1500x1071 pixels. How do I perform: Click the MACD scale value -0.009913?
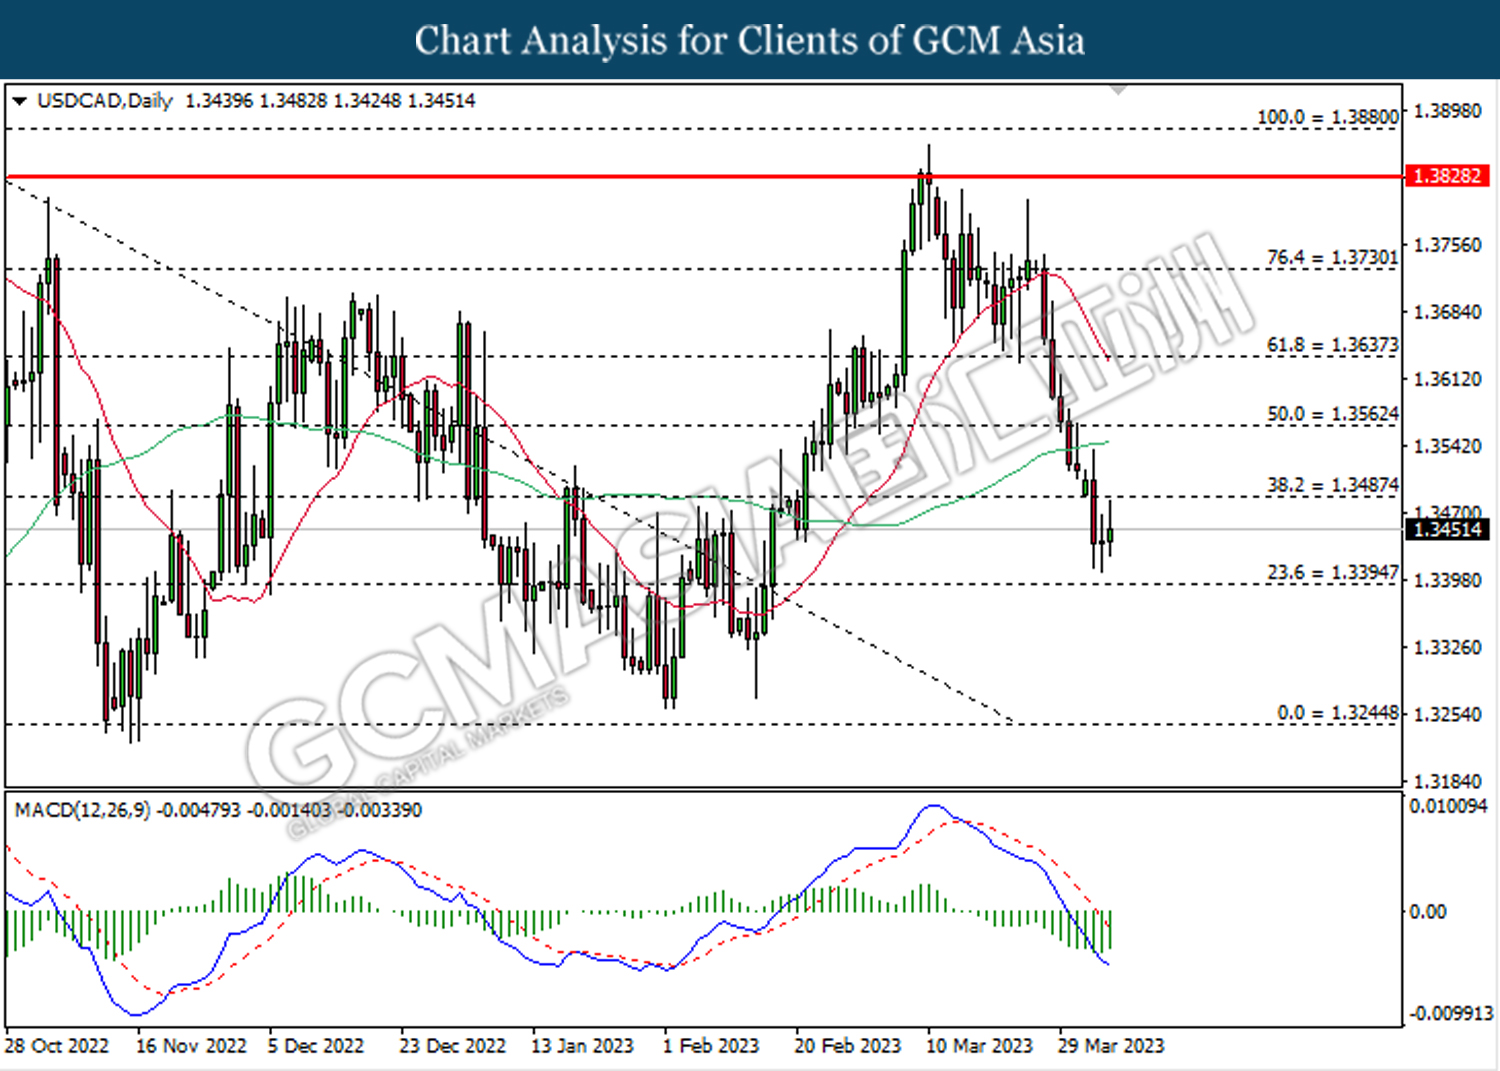click(x=1451, y=1014)
